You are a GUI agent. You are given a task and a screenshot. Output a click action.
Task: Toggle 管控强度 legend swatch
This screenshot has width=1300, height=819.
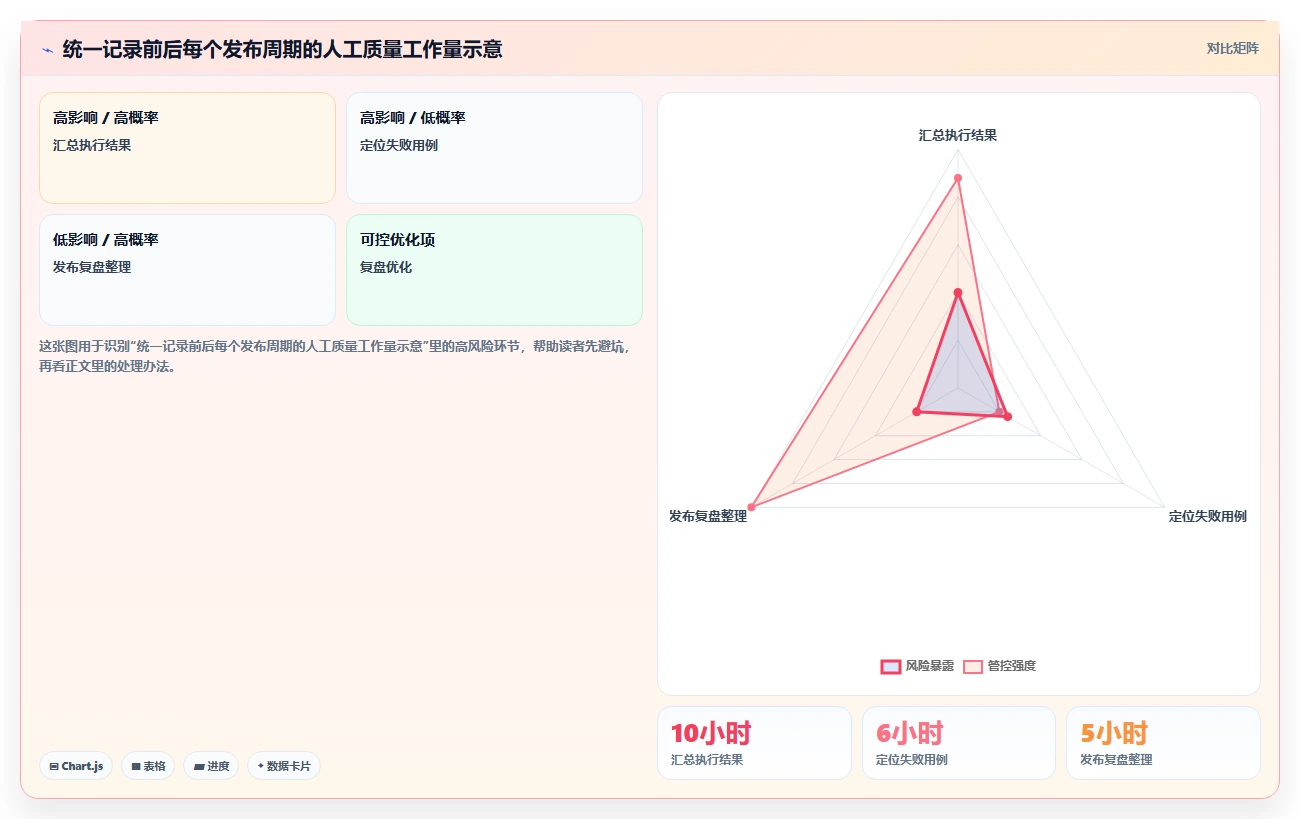973,666
